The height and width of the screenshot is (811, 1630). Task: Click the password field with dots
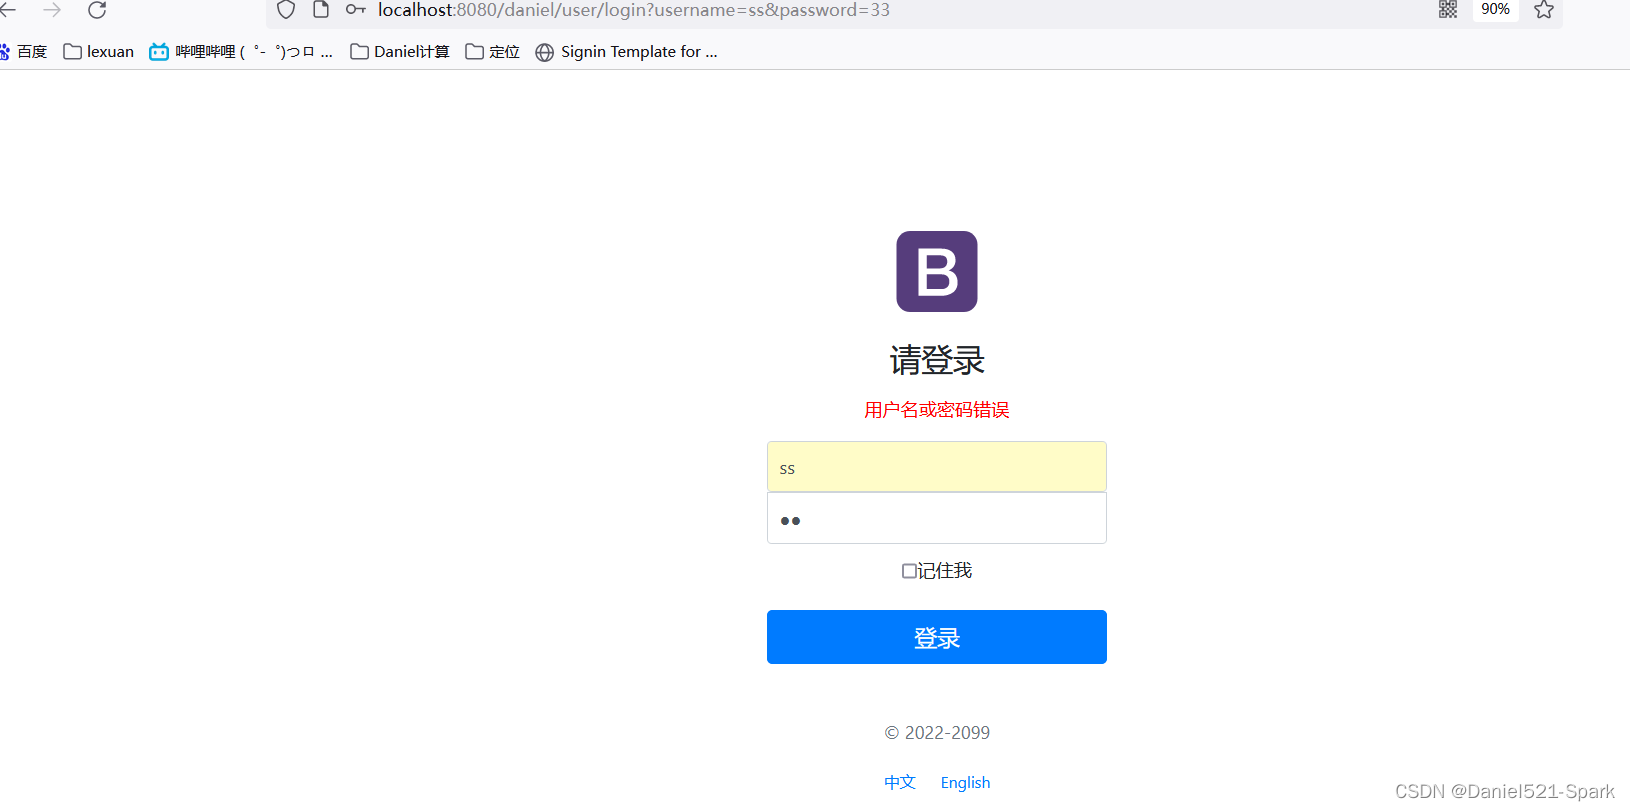click(x=937, y=518)
